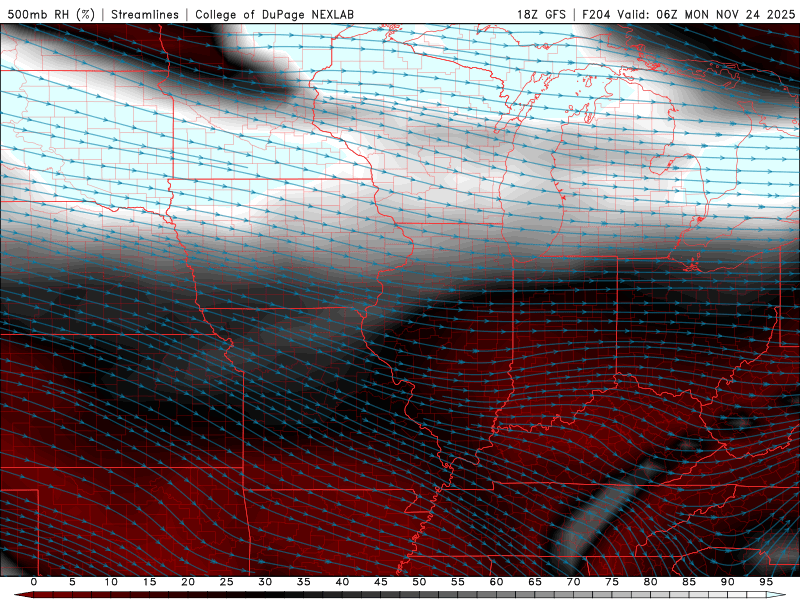
Task: Click the colorbar label '70'
Action: [x=573, y=582]
